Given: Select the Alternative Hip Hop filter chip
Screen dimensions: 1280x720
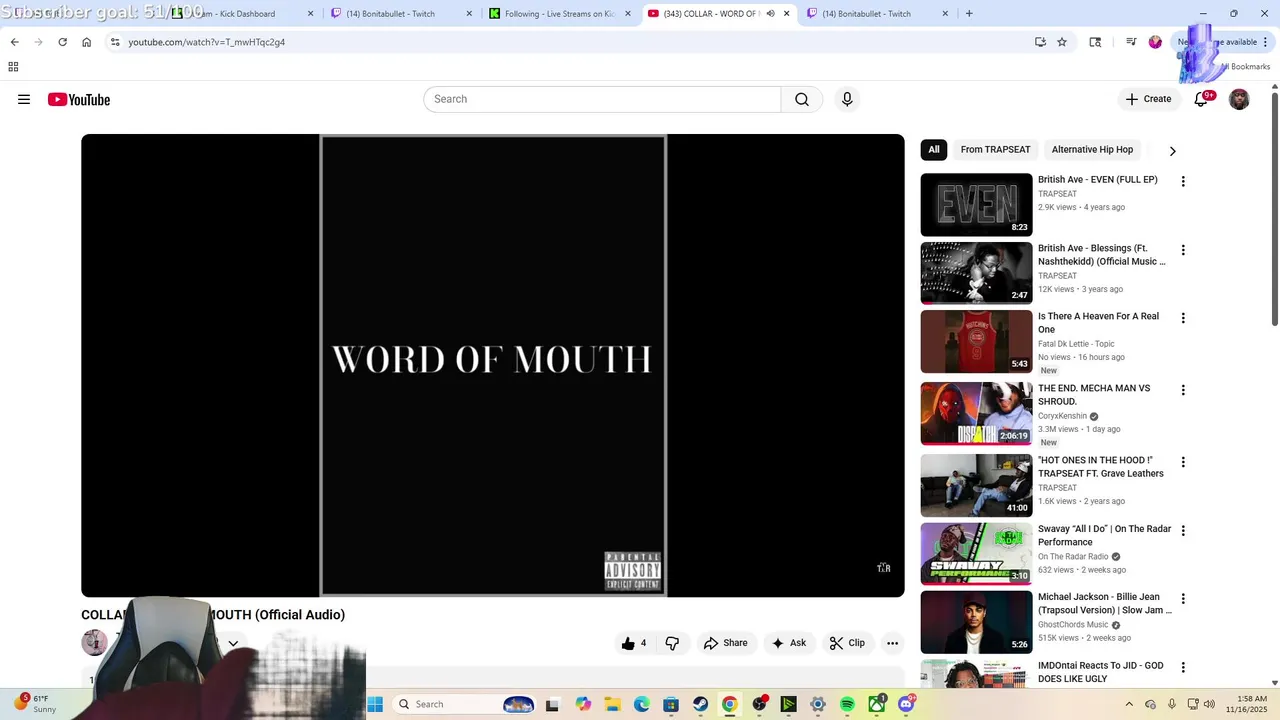Looking at the screenshot, I should coord(1092,150).
